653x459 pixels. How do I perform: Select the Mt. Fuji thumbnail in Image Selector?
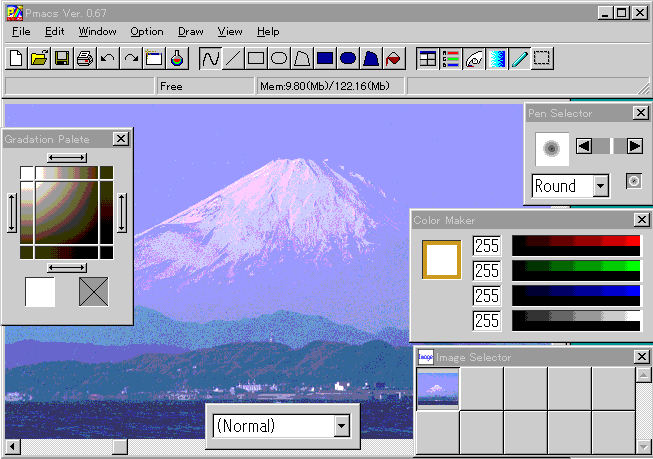pyautogui.click(x=438, y=389)
